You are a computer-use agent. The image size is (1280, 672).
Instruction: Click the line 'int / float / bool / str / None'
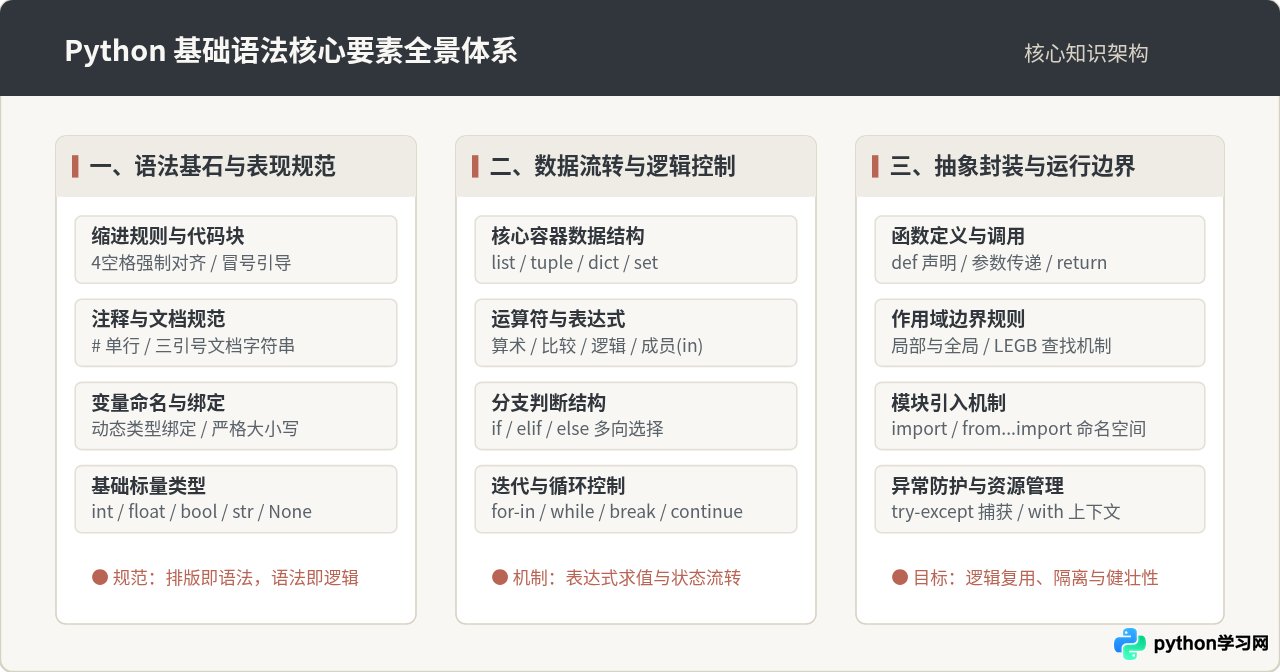(201, 512)
